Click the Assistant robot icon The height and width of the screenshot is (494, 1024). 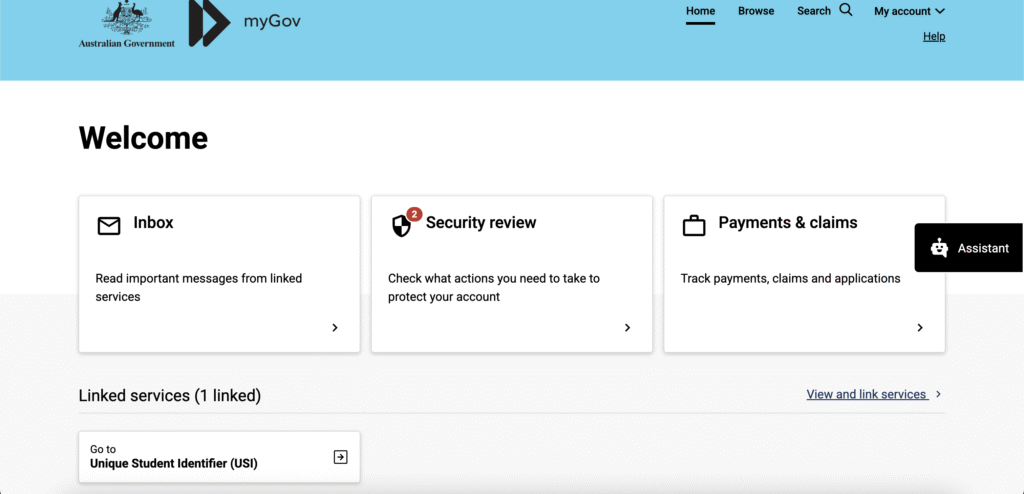(x=938, y=248)
